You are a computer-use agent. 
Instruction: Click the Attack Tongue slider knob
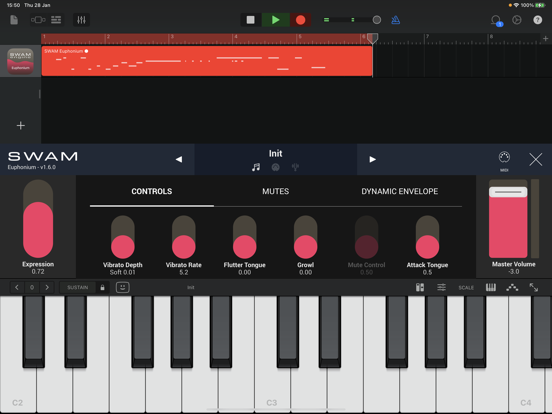click(x=427, y=247)
